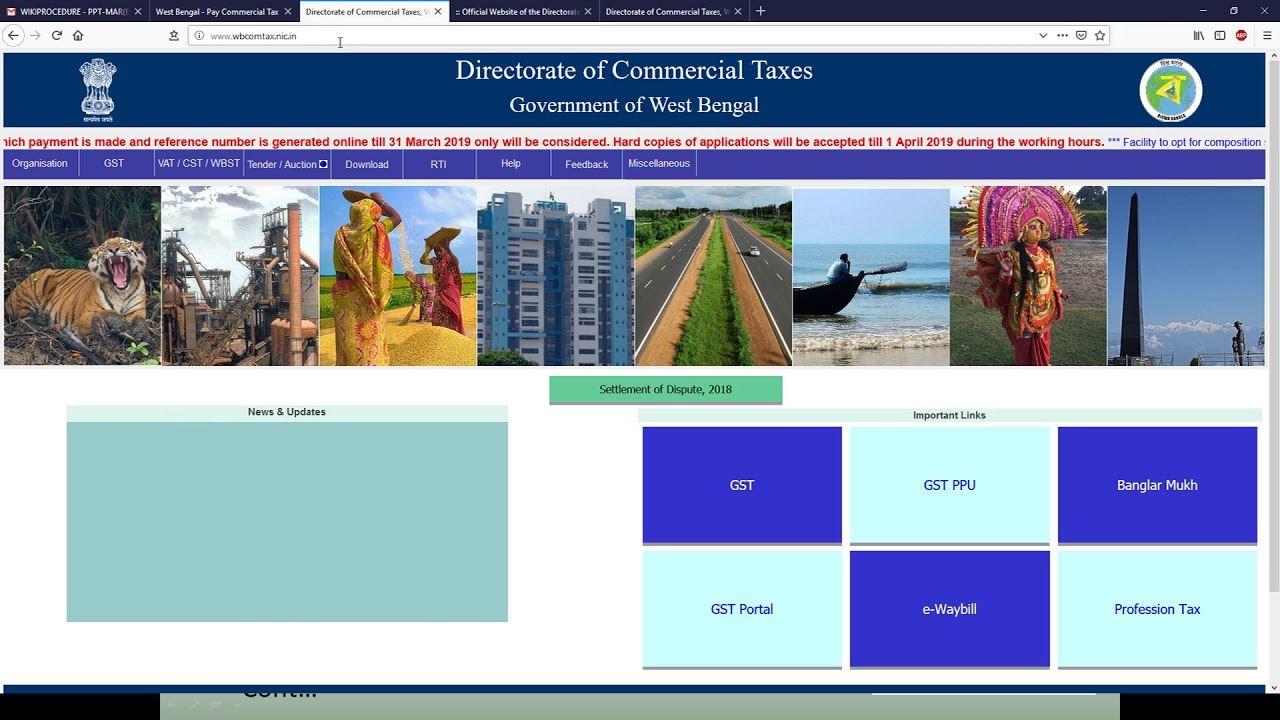Open the Help menu
This screenshot has width=1280, height=720.
[511, 163]
